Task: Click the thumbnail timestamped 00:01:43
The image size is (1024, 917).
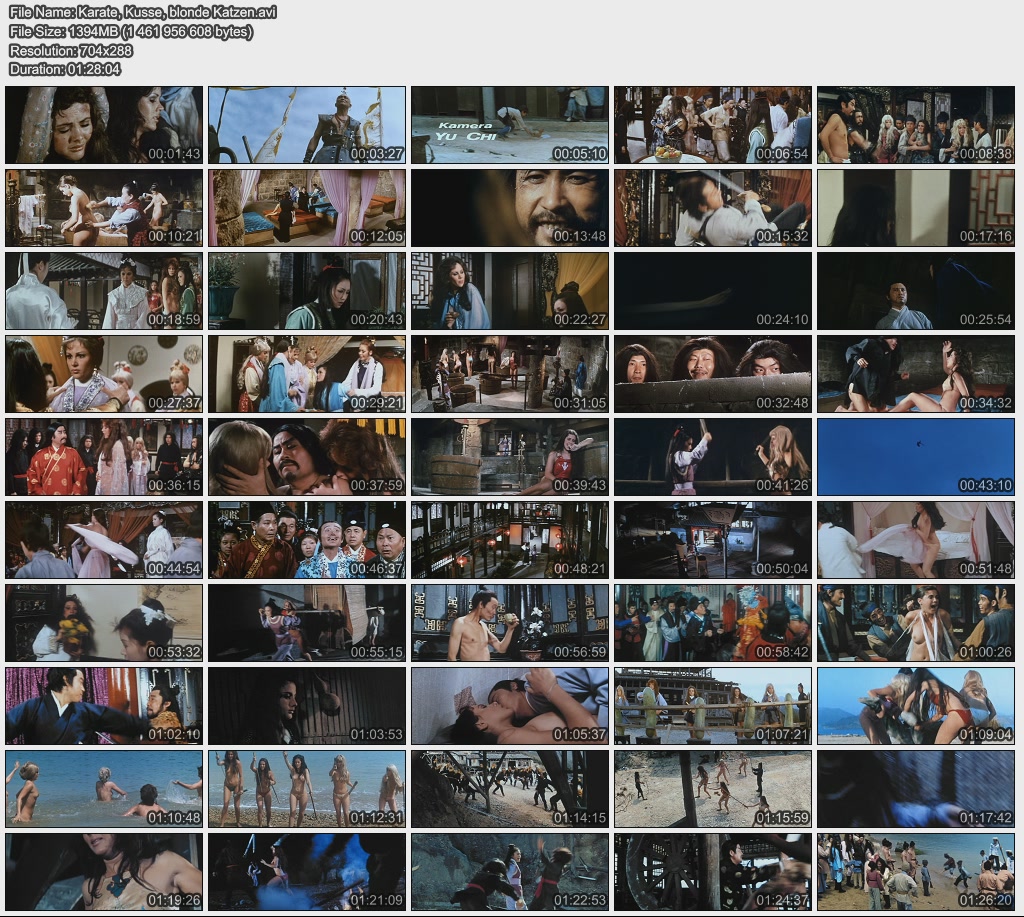Action: point(104,125)
